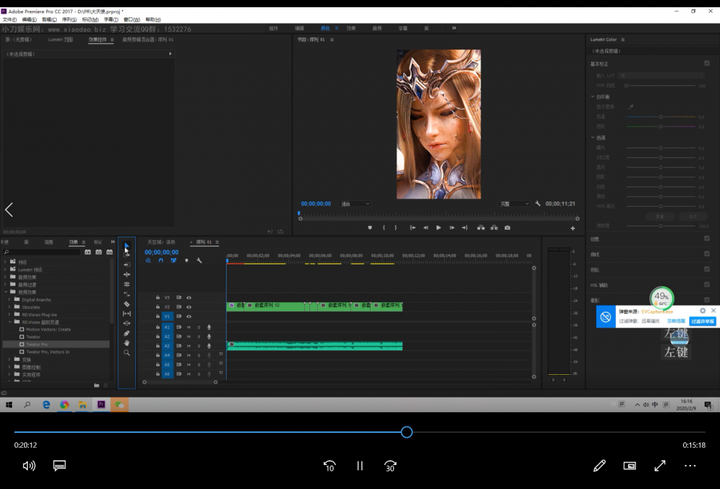720x489 pixels.
Task: Click Extract button in program monitor
Action: tap(494, 228)
